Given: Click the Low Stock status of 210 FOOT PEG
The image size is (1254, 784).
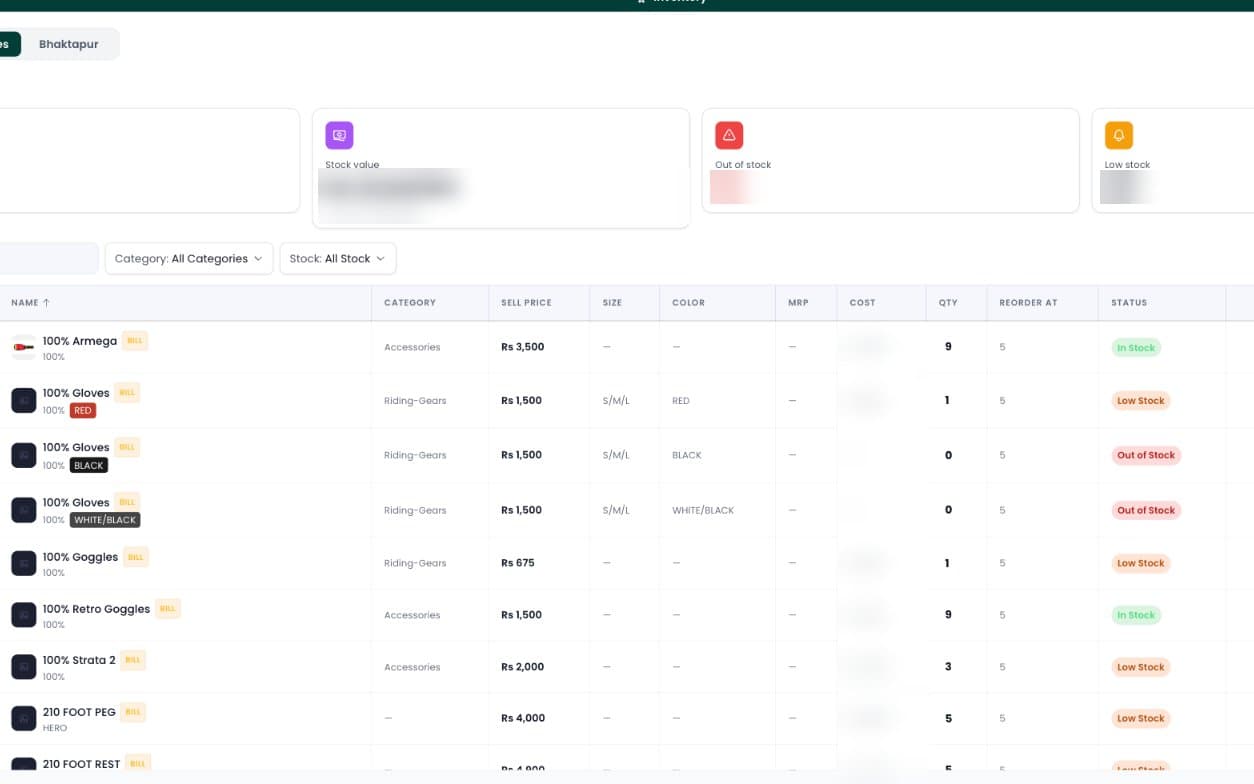Looking at the screenshot, I should (x=1141, y=718).
